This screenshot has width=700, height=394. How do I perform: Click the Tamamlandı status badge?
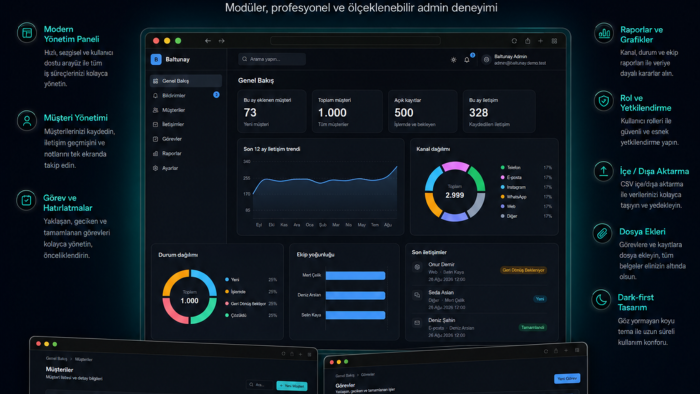click(533, 328)
